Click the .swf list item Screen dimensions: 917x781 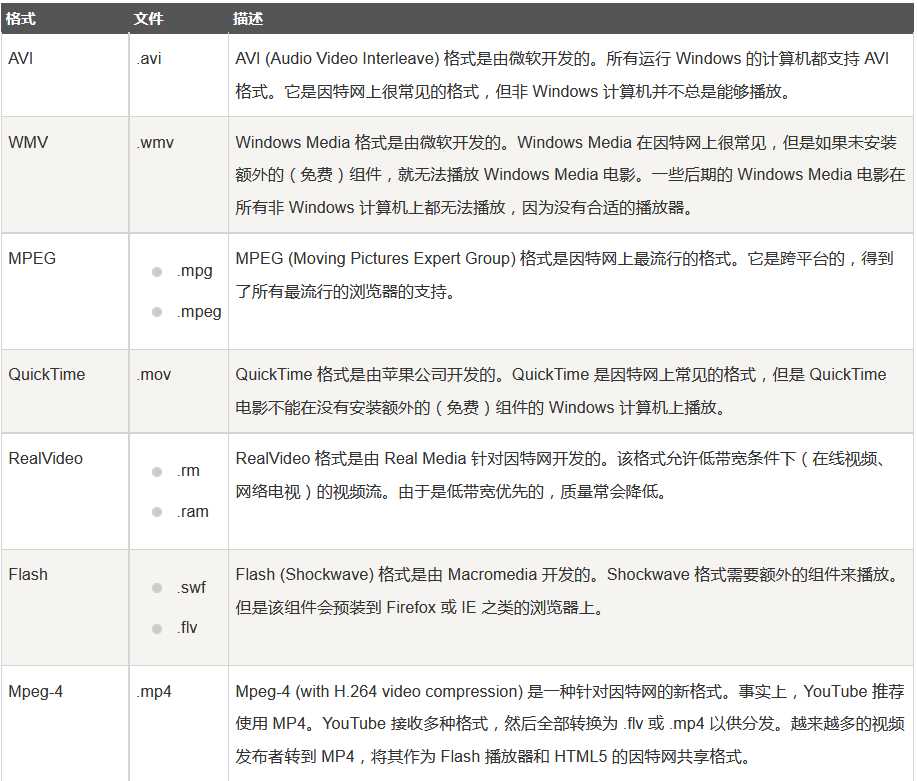click(x=192, y=587)
